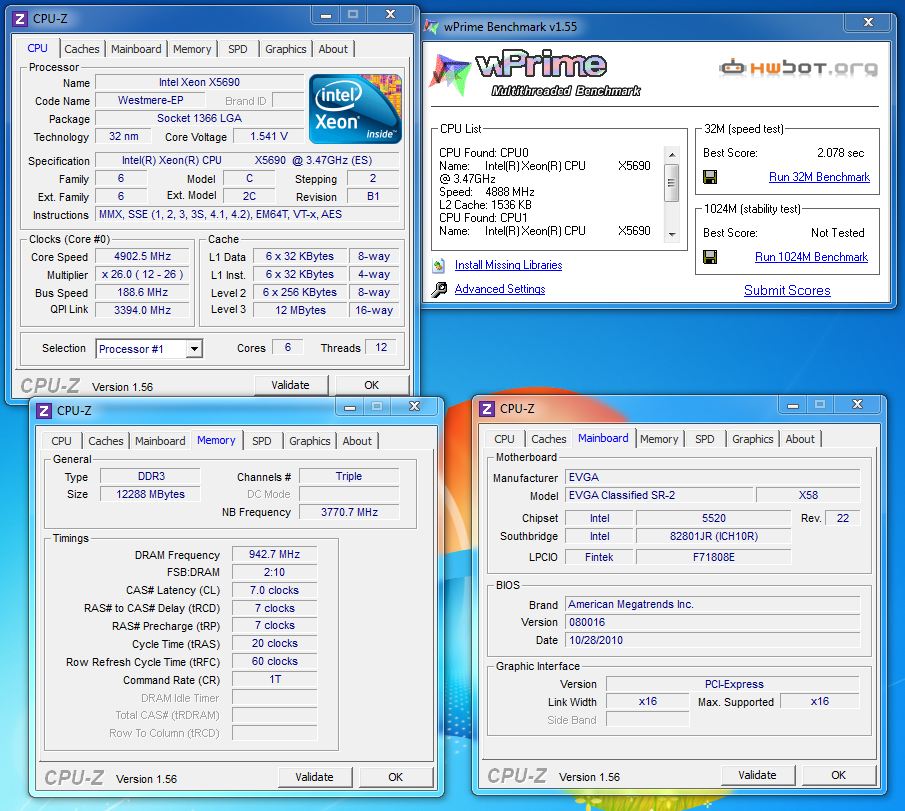Click the CPU-Z icon in Memory window title
This screenshot has height=811, width=905.
pyautogui.click(x=44, y=410)
